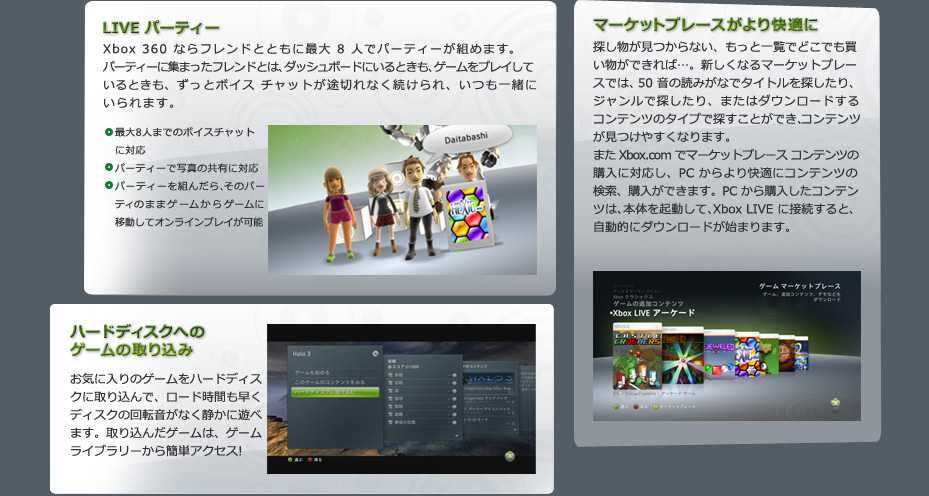Click ライブラリーから簡単アクセス! text
The height and width of the screenshot is (496, 929).
(x=156, y=451)
